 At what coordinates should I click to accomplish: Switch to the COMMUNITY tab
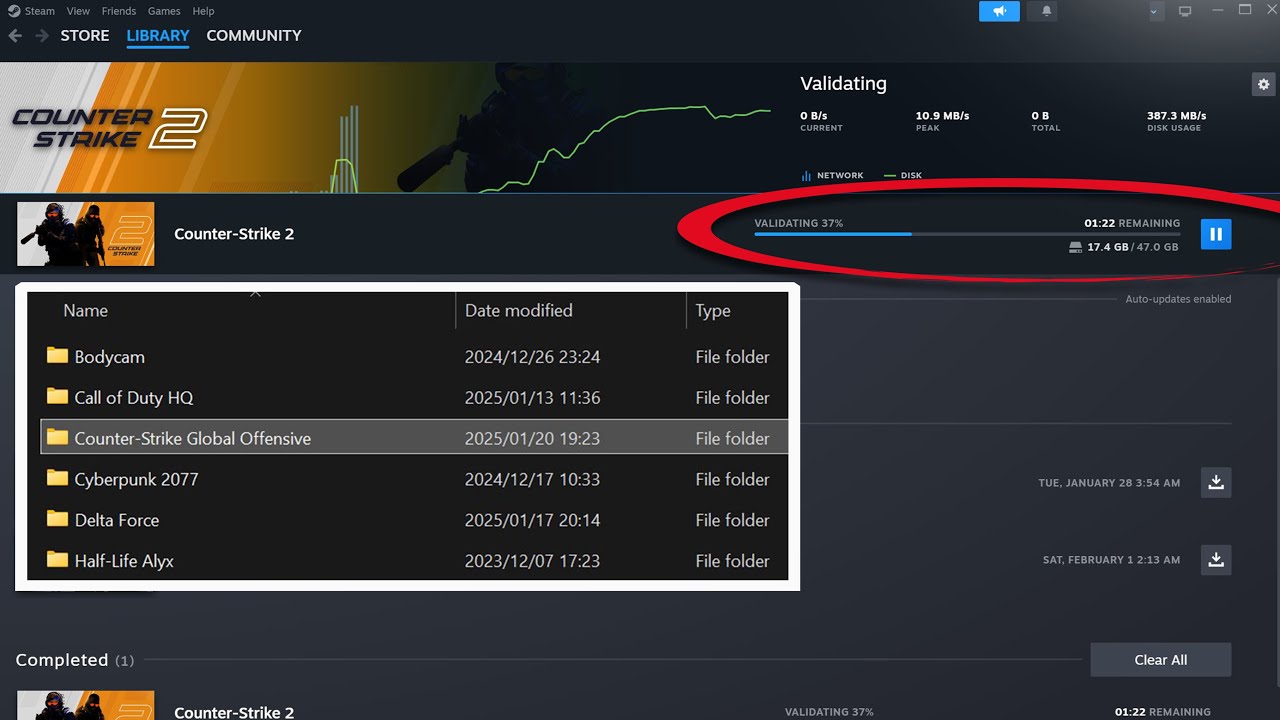coord(254,35)
